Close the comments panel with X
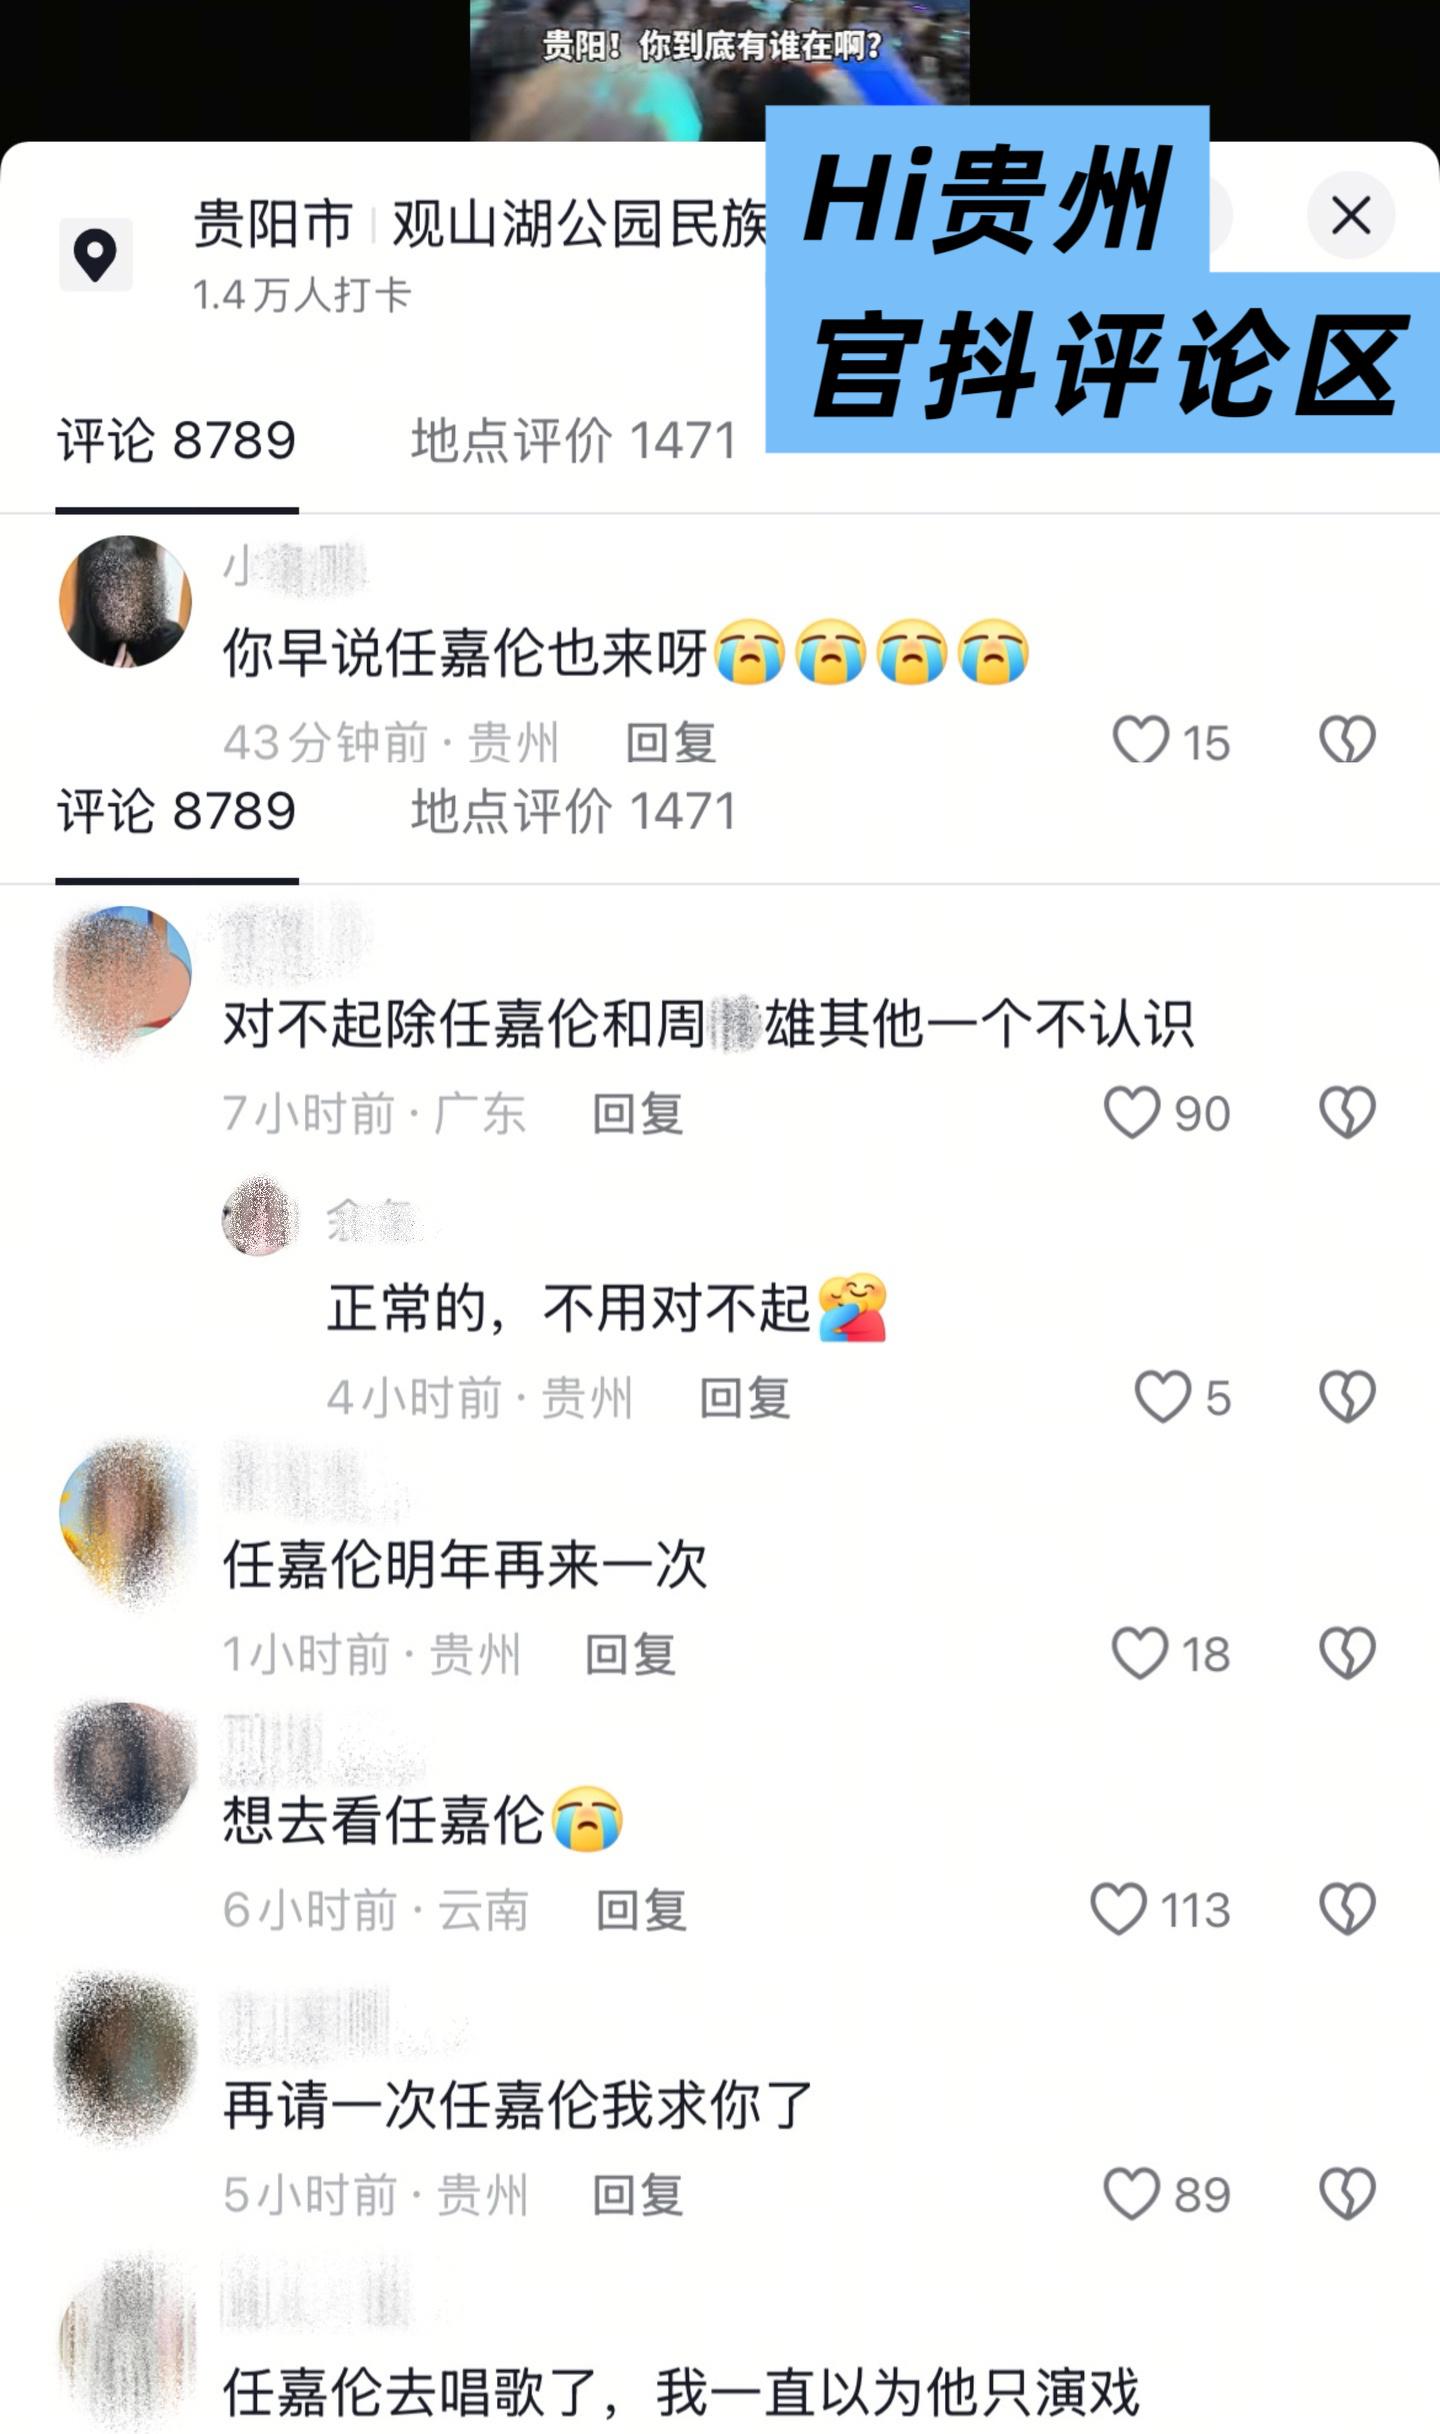1440x2434 pixels. 1351,215
